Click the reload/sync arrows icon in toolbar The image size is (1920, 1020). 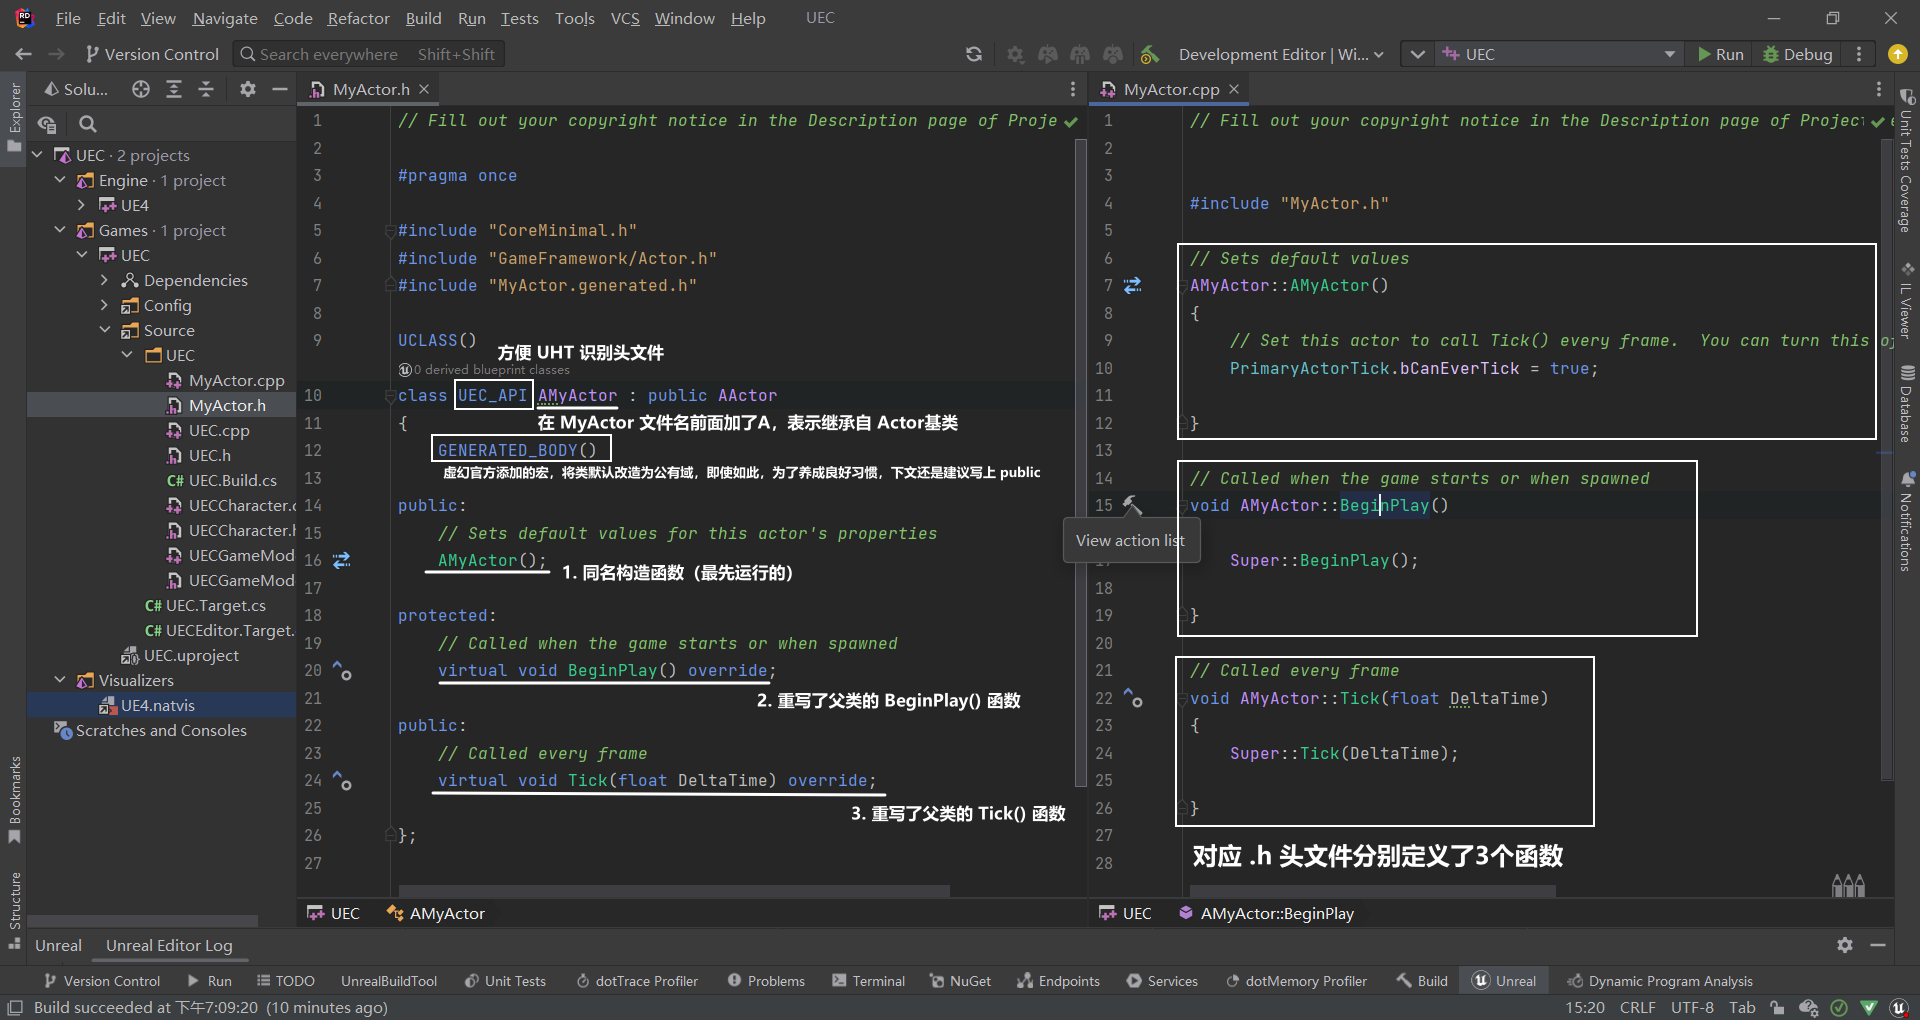tap(973, 54)
